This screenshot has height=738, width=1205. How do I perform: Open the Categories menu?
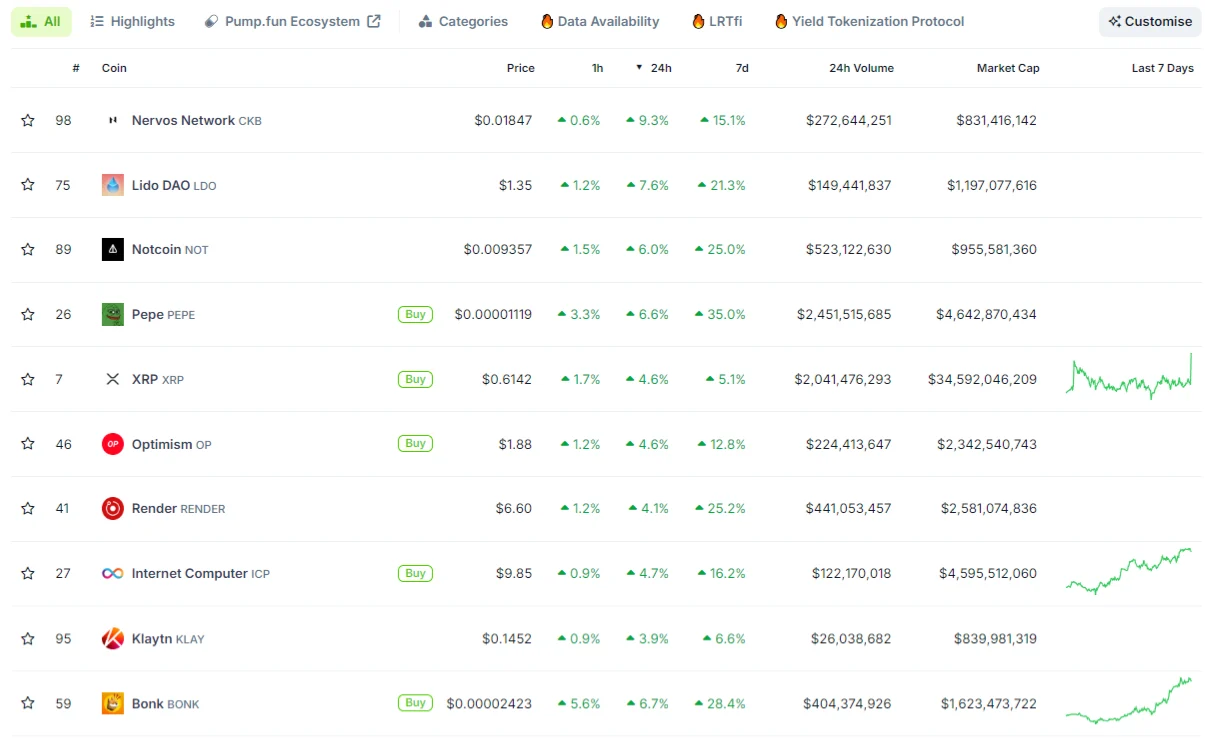coord(463,21)
